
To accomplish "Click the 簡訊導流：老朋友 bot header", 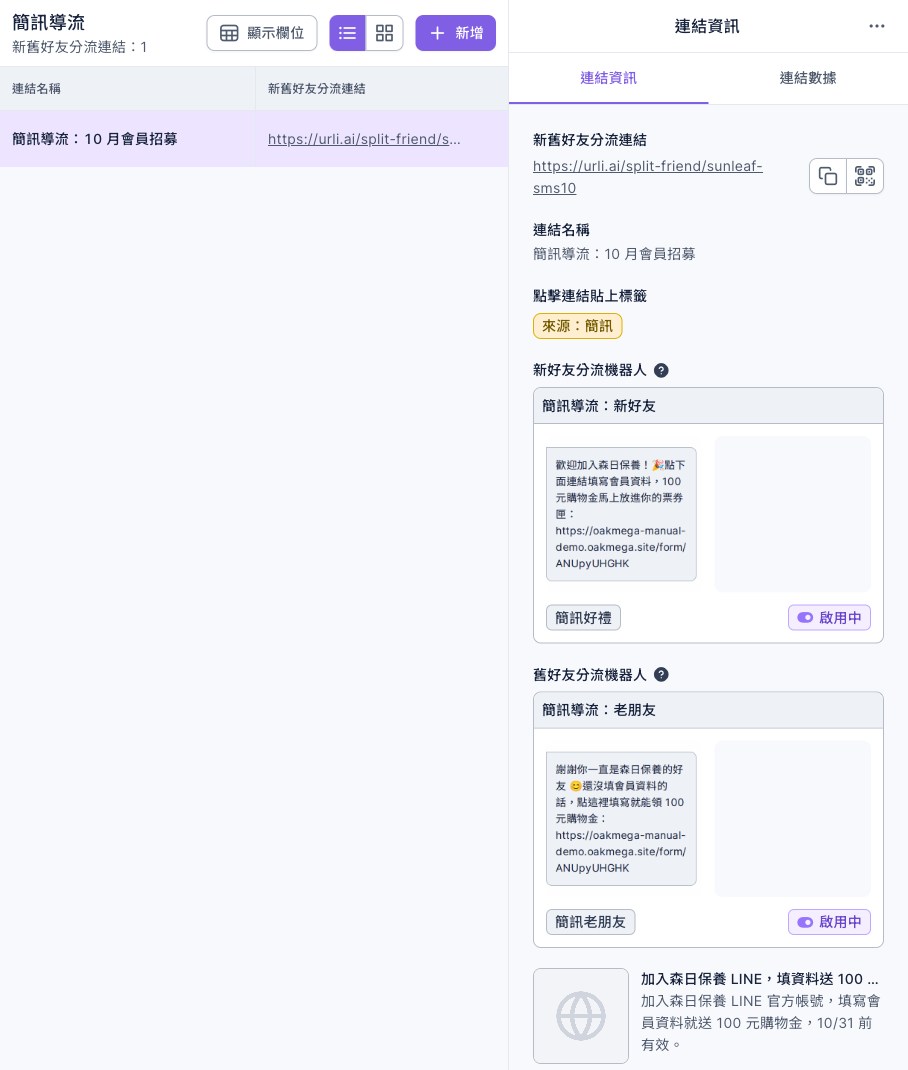I will [x=708, y=710].
